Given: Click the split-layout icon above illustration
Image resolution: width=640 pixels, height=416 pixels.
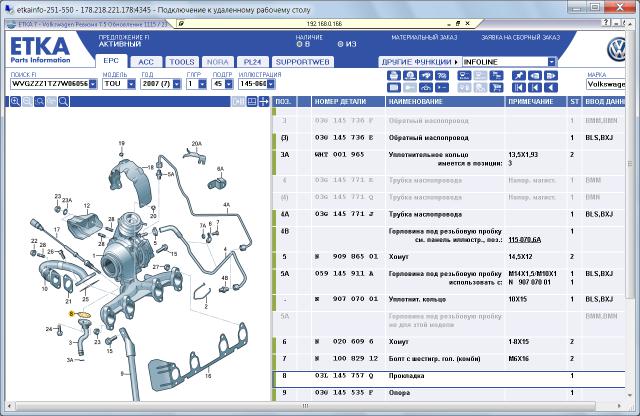Looking at the screenshot, I should 252,102.
